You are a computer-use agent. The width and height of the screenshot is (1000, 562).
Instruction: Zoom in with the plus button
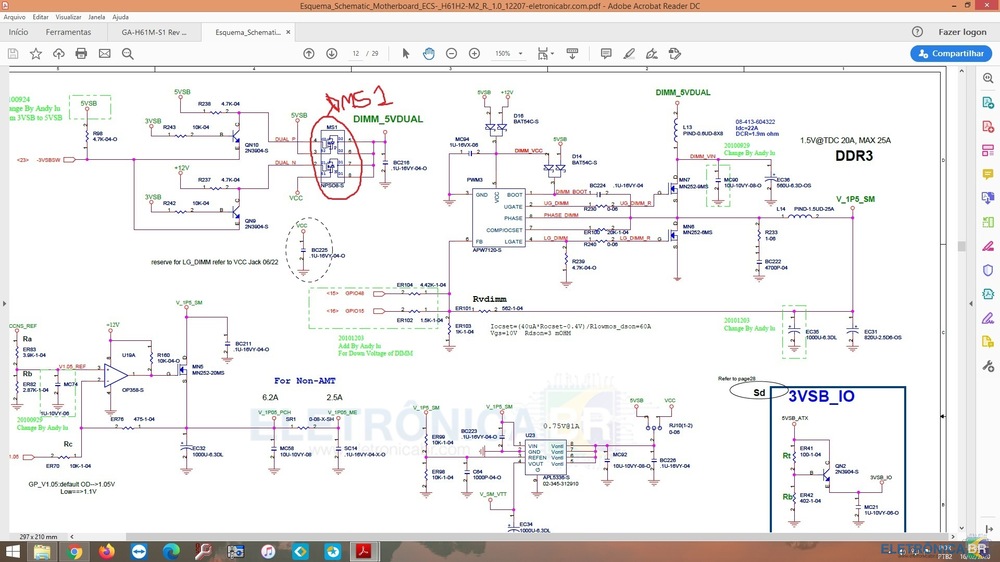(472, 53)
